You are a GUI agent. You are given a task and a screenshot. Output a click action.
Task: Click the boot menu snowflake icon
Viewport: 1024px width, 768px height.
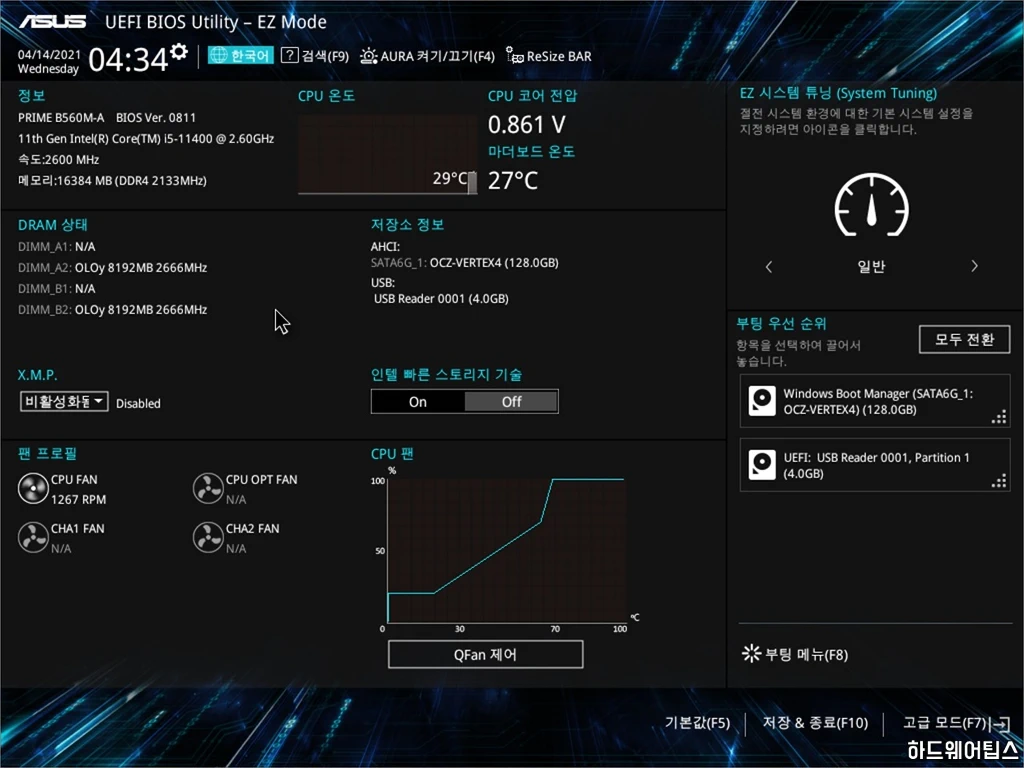point(751,653)
